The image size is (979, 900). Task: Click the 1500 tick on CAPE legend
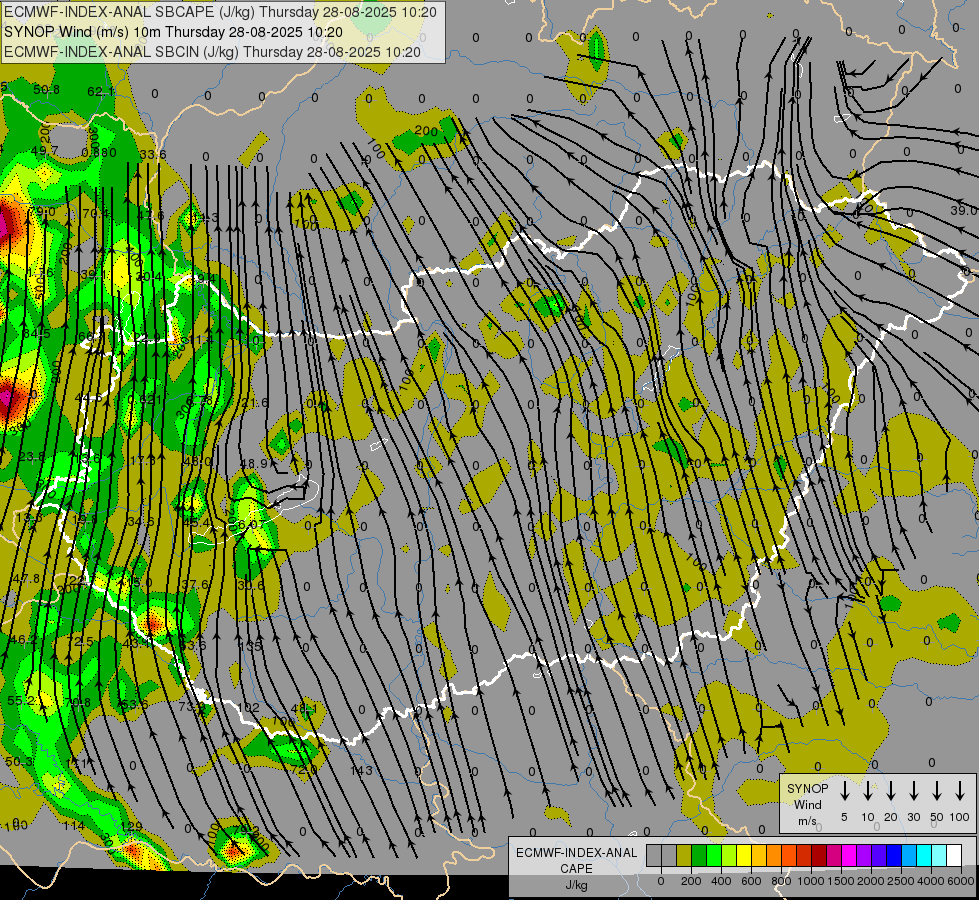pyautogui.click(x=840, y=881)
